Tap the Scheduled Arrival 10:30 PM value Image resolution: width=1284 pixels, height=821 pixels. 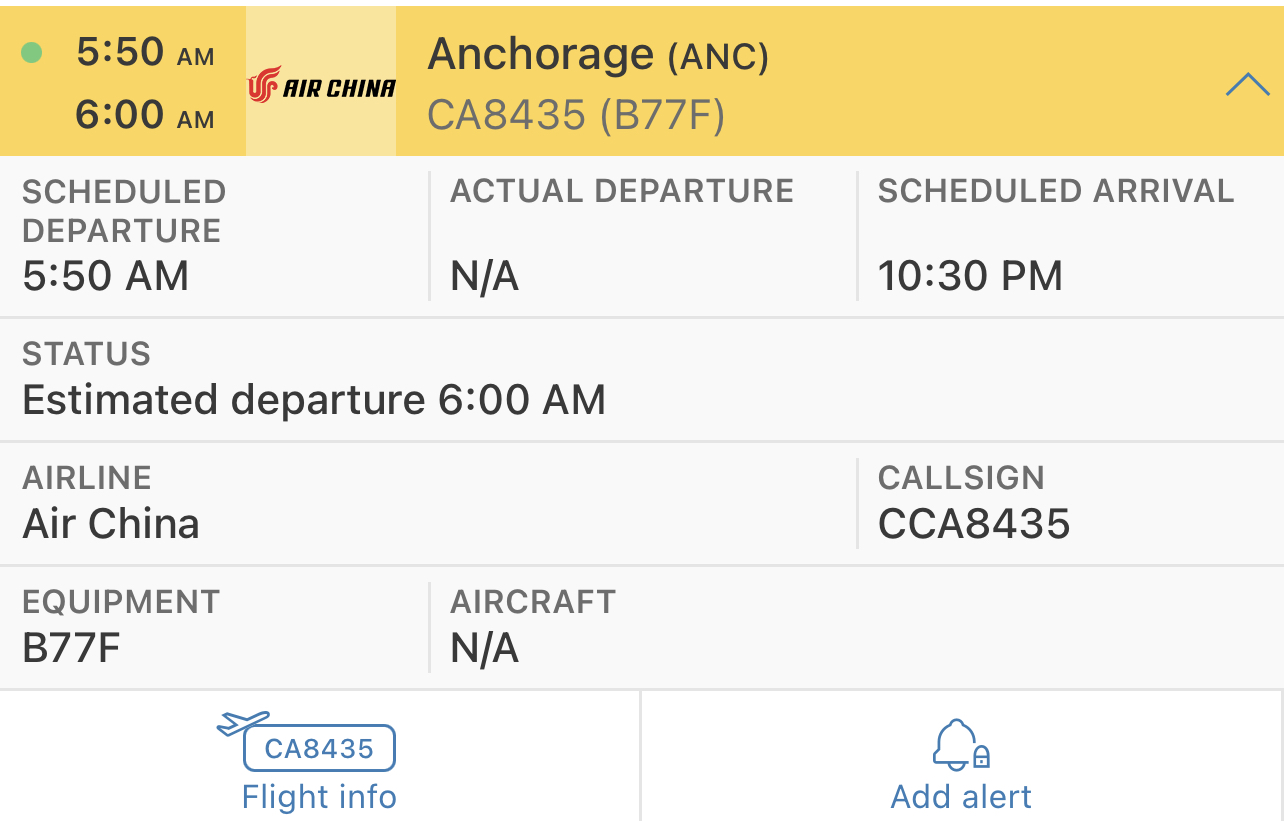click(969, 276)
